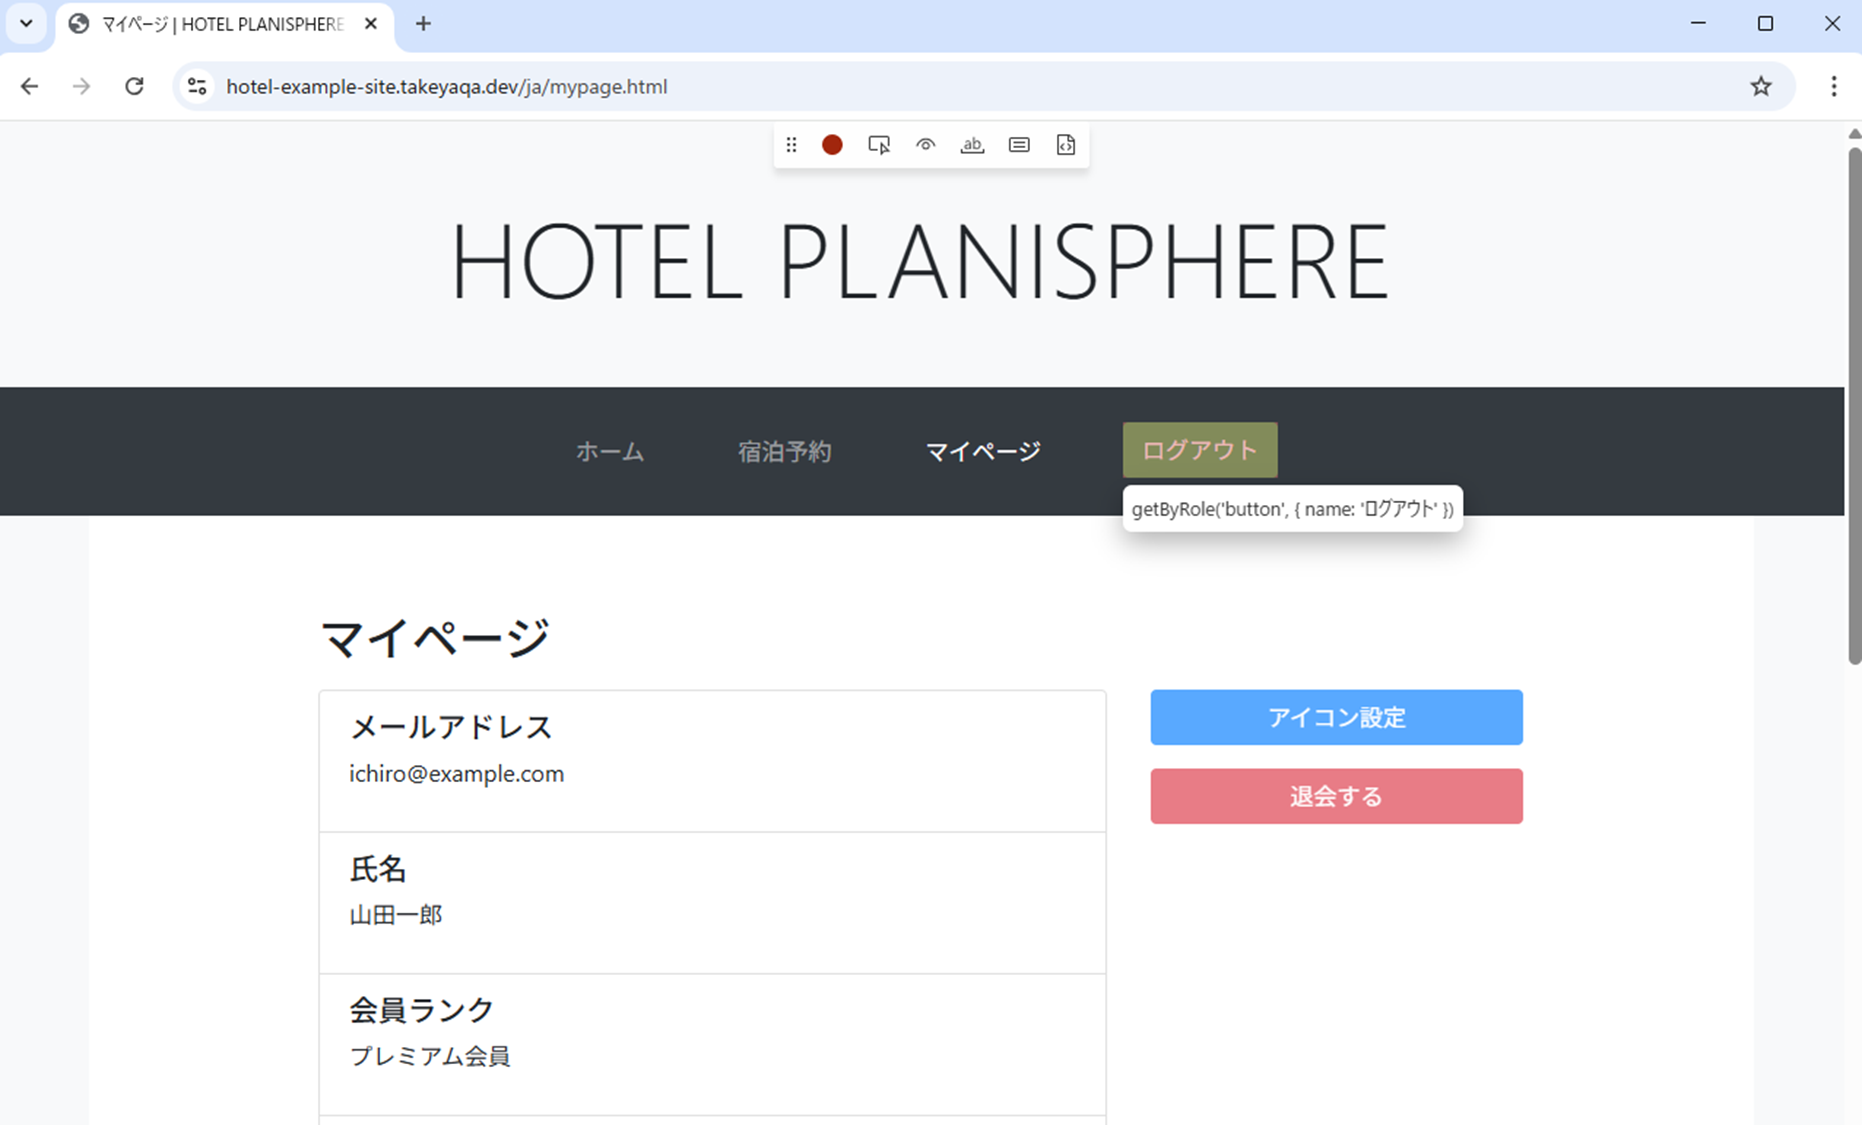Click the red 退会する button
The image size is (1862, 1125).
(x=1336, y=796)
